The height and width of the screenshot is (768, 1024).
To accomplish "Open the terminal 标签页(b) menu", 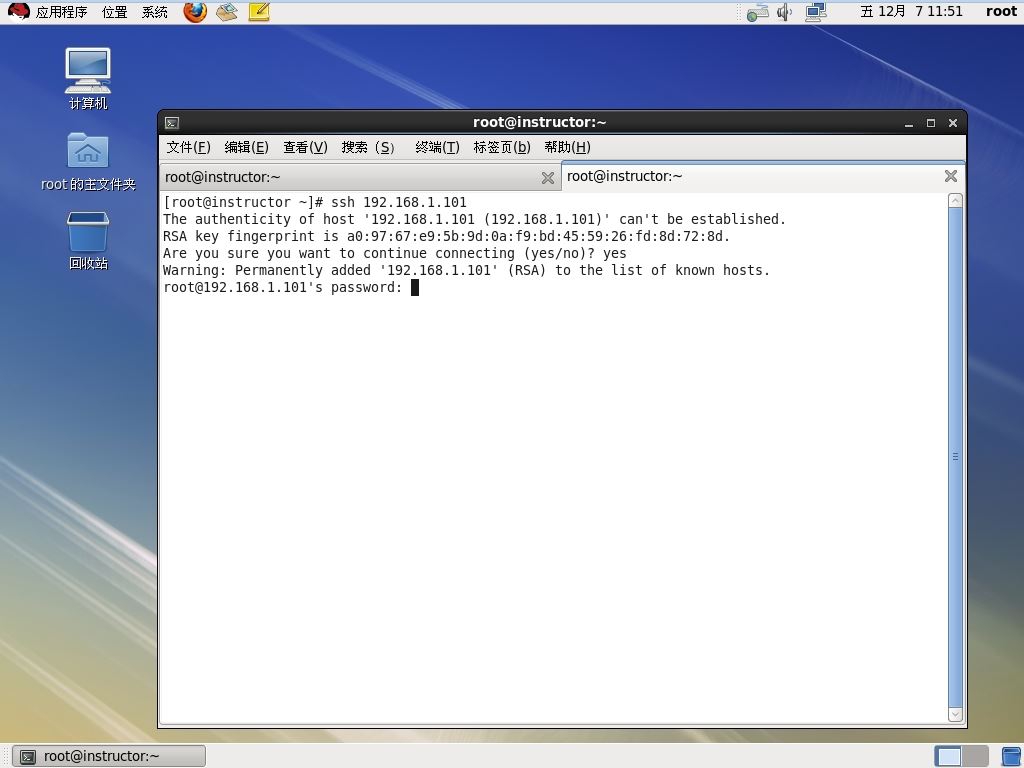I will pos(502,148).
